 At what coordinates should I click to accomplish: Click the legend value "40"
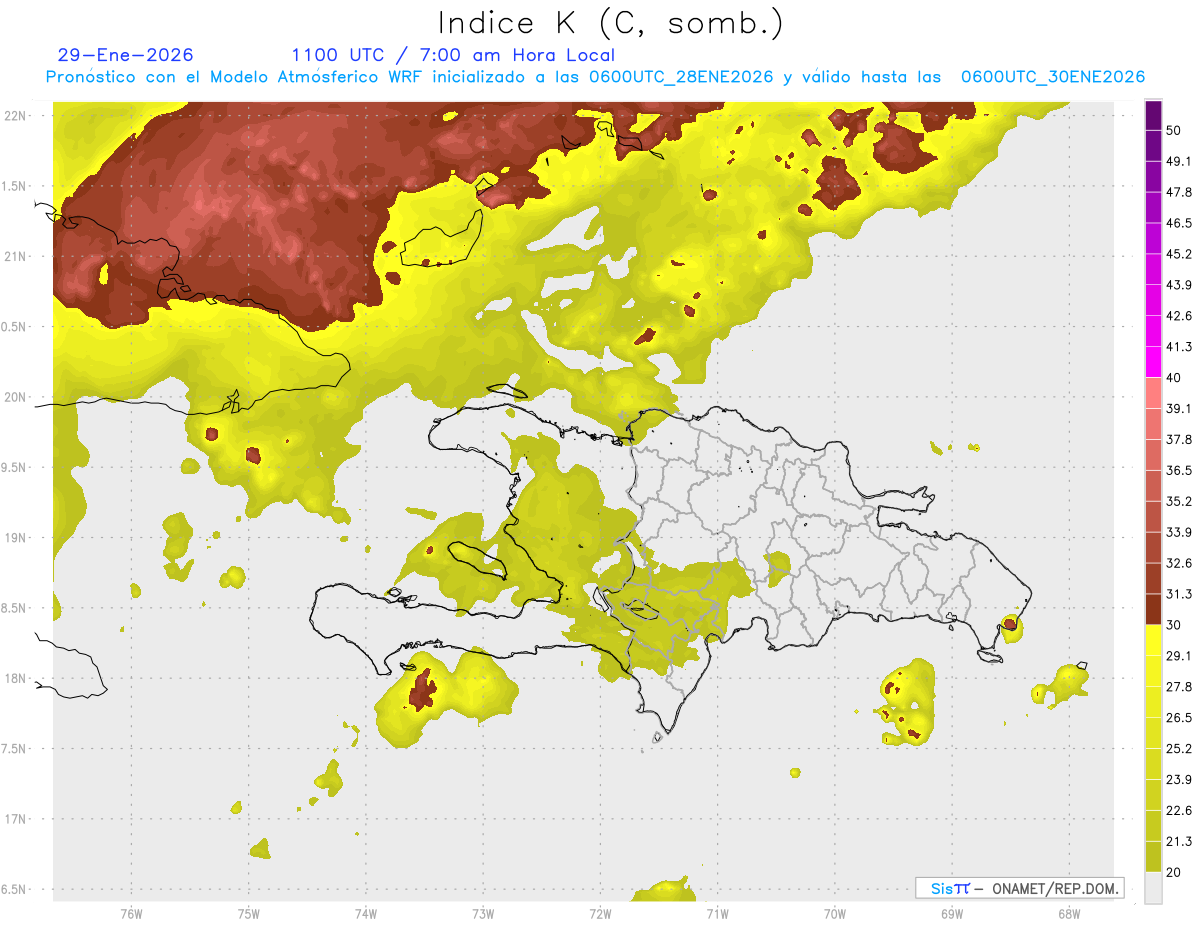click(1174, 378)
